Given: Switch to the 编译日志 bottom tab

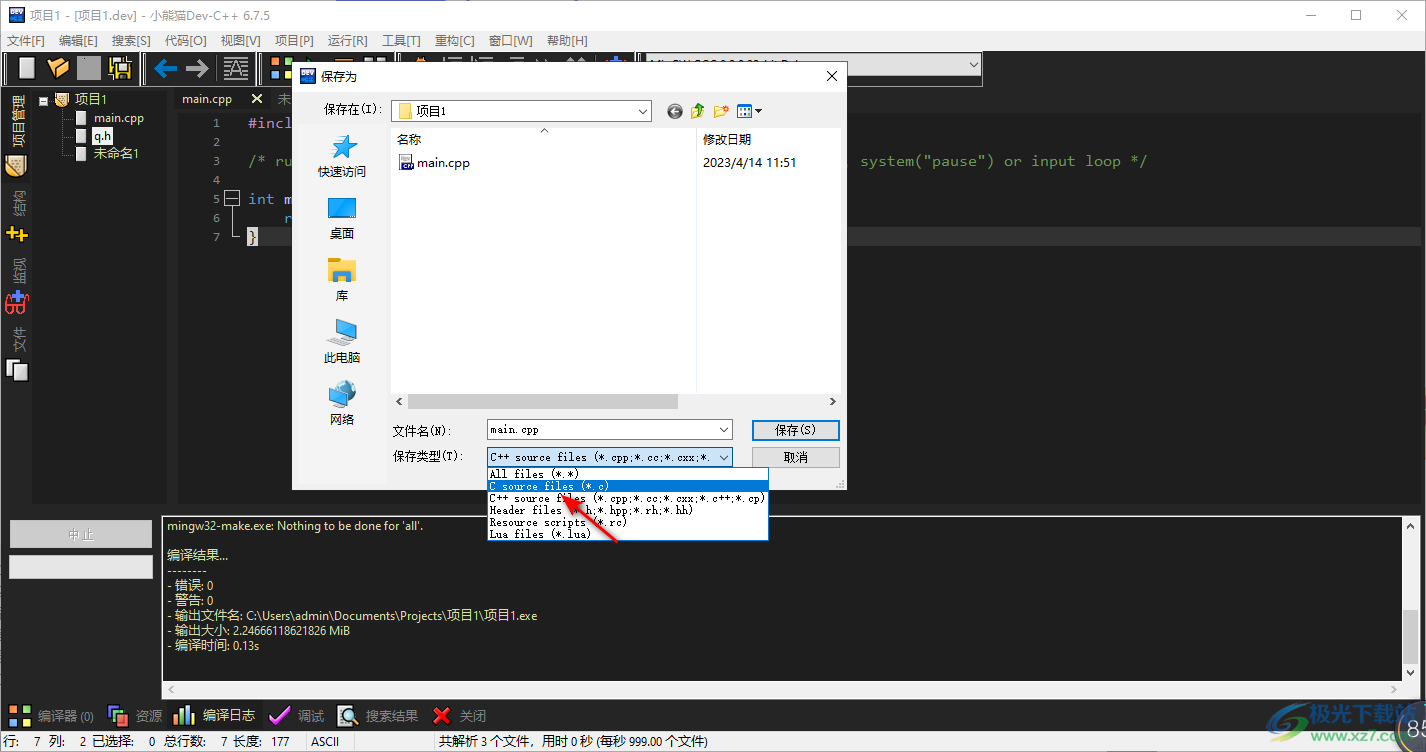Looking at the screenshot, I should pos(214,716).
